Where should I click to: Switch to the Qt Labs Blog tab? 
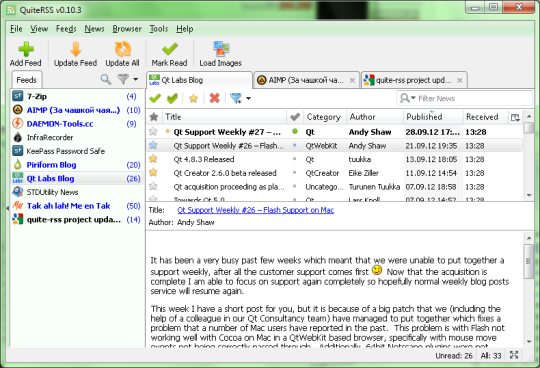pyautogui.click(x=199, y=80)
